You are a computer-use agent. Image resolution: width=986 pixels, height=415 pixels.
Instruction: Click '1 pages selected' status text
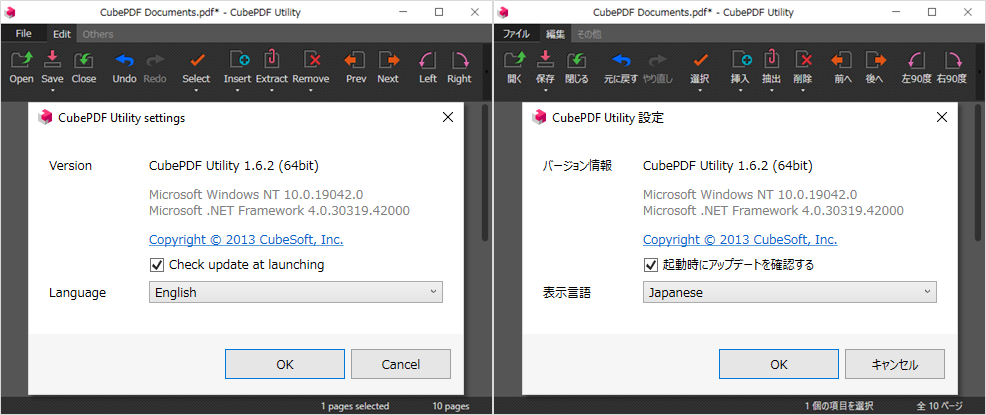[x=355, y=406]
